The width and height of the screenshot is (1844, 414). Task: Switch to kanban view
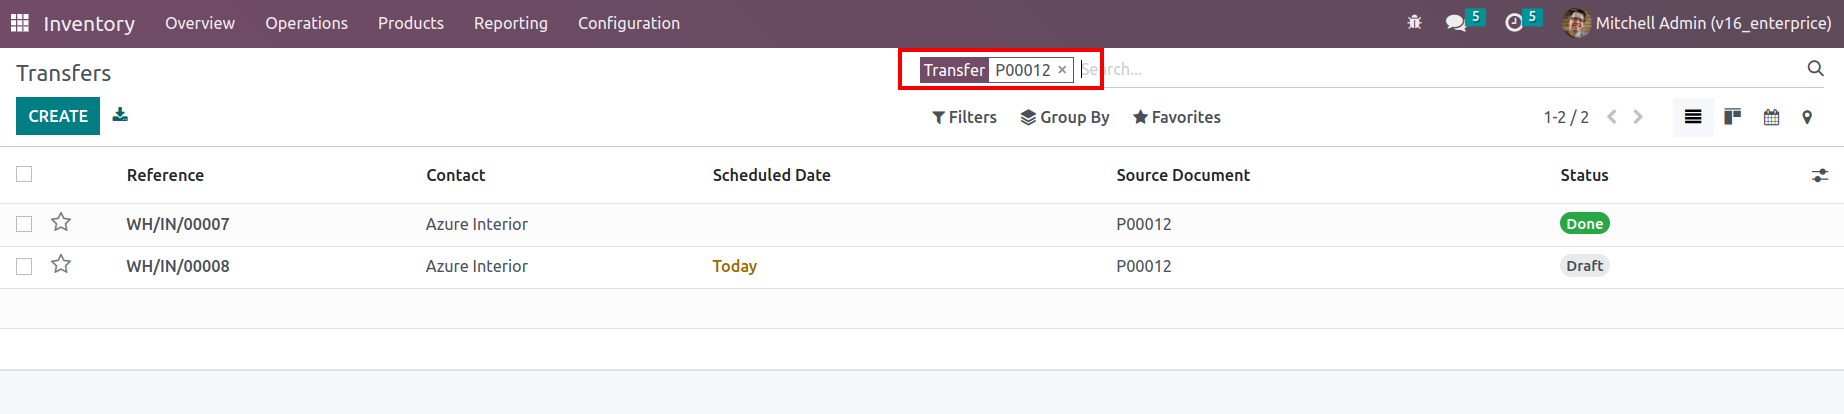point(1732,117)
